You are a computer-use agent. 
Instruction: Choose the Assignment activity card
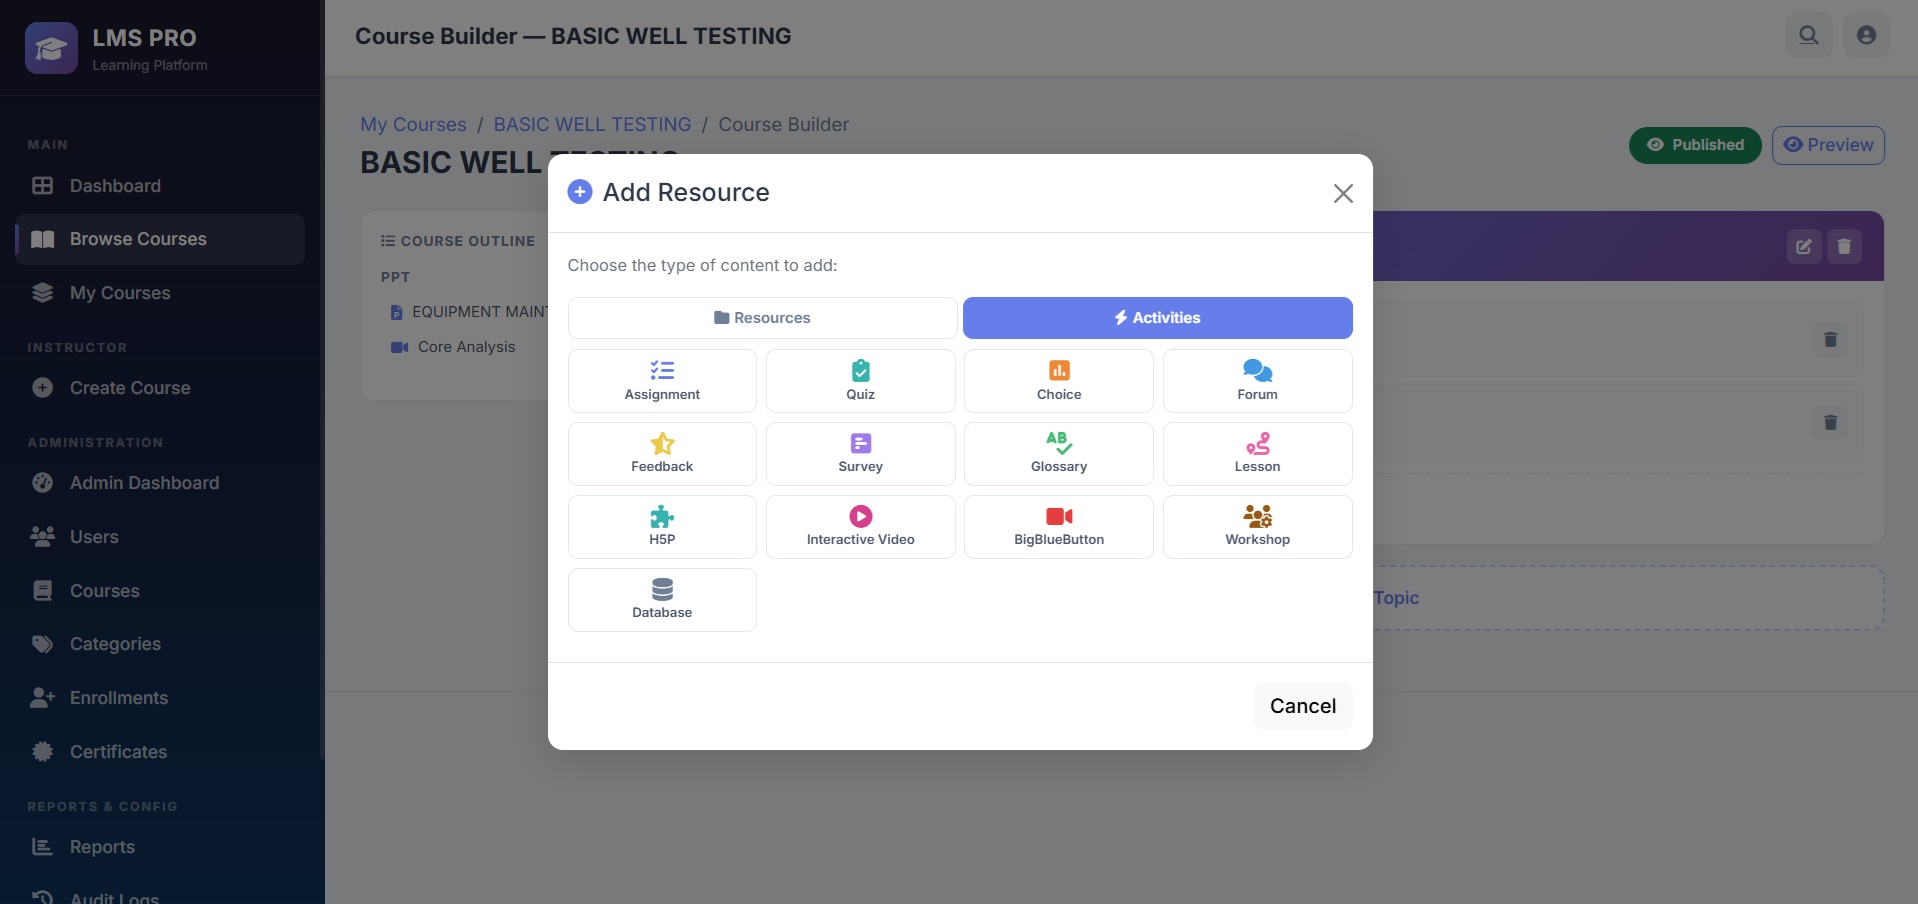coord(662,381)
